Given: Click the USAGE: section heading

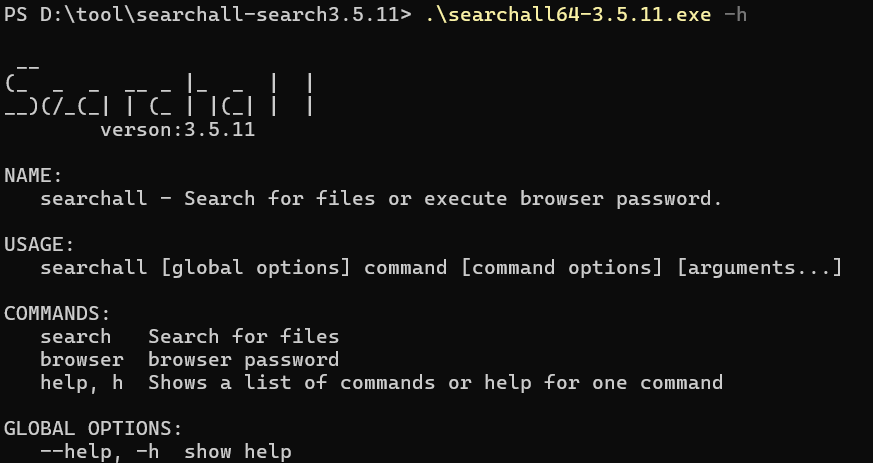Looking at the screenshot, I should coord(39,245).
